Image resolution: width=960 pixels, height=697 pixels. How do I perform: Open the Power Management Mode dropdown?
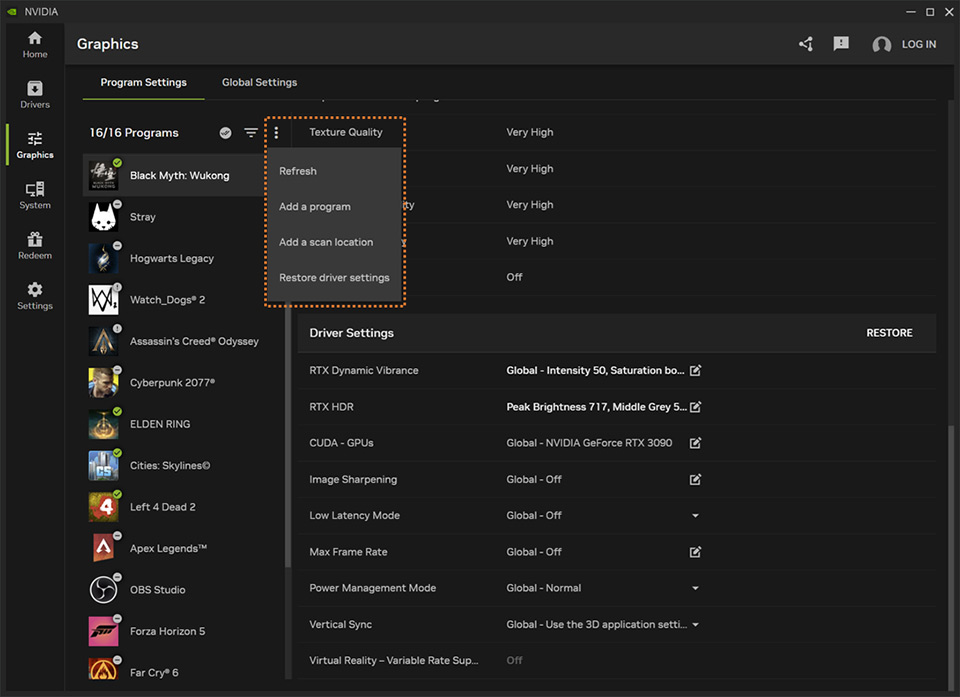tap(696, 588)
